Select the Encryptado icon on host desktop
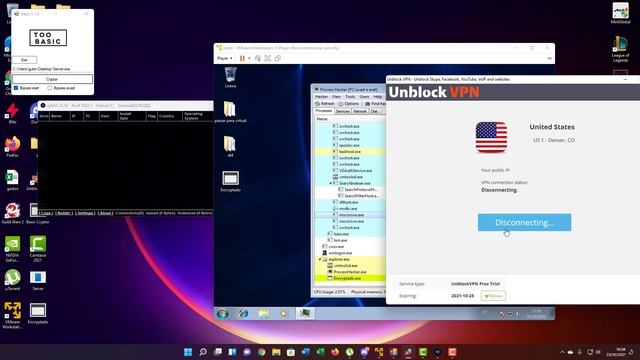Image resolution: width=640 pixels, height=360 pixels. tap(38, 313)
